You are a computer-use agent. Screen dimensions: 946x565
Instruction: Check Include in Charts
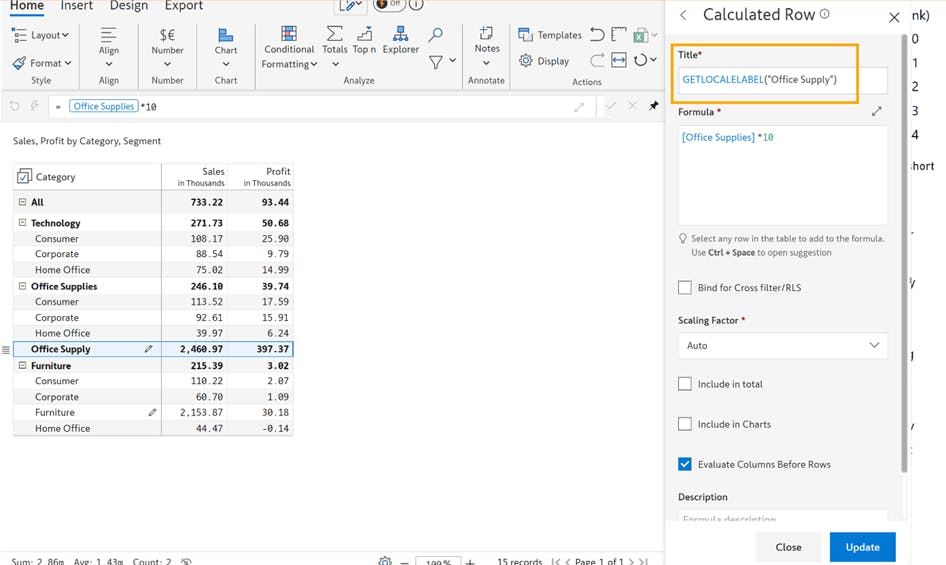685,424
